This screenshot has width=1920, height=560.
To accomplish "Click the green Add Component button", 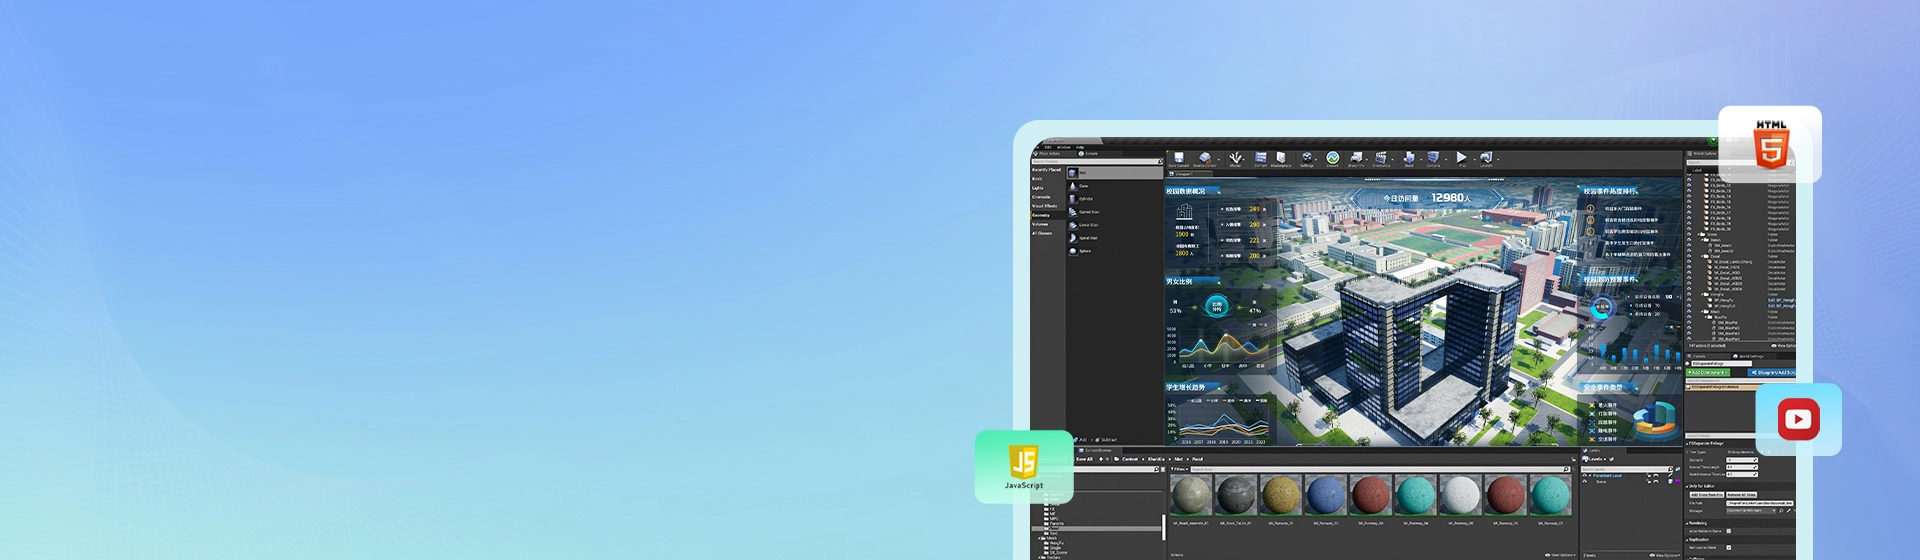I will pyautogui.click(x=1707, y=372).
